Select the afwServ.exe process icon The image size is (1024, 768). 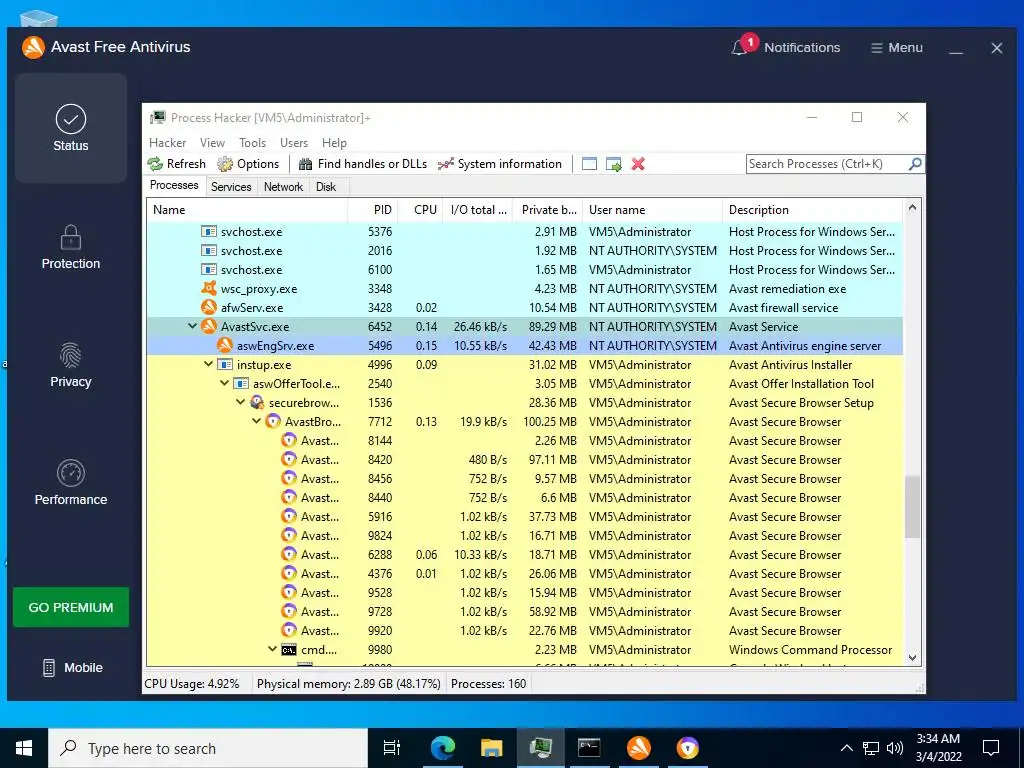click(208, 307)
